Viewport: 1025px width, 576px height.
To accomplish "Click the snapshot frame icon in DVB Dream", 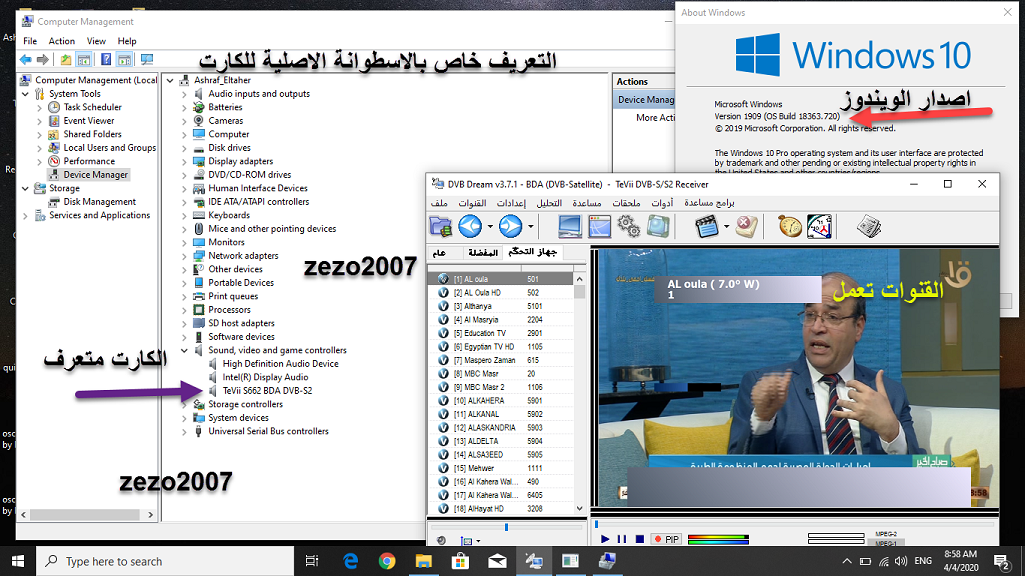I will pyautogui.click(x=658, y=226).
